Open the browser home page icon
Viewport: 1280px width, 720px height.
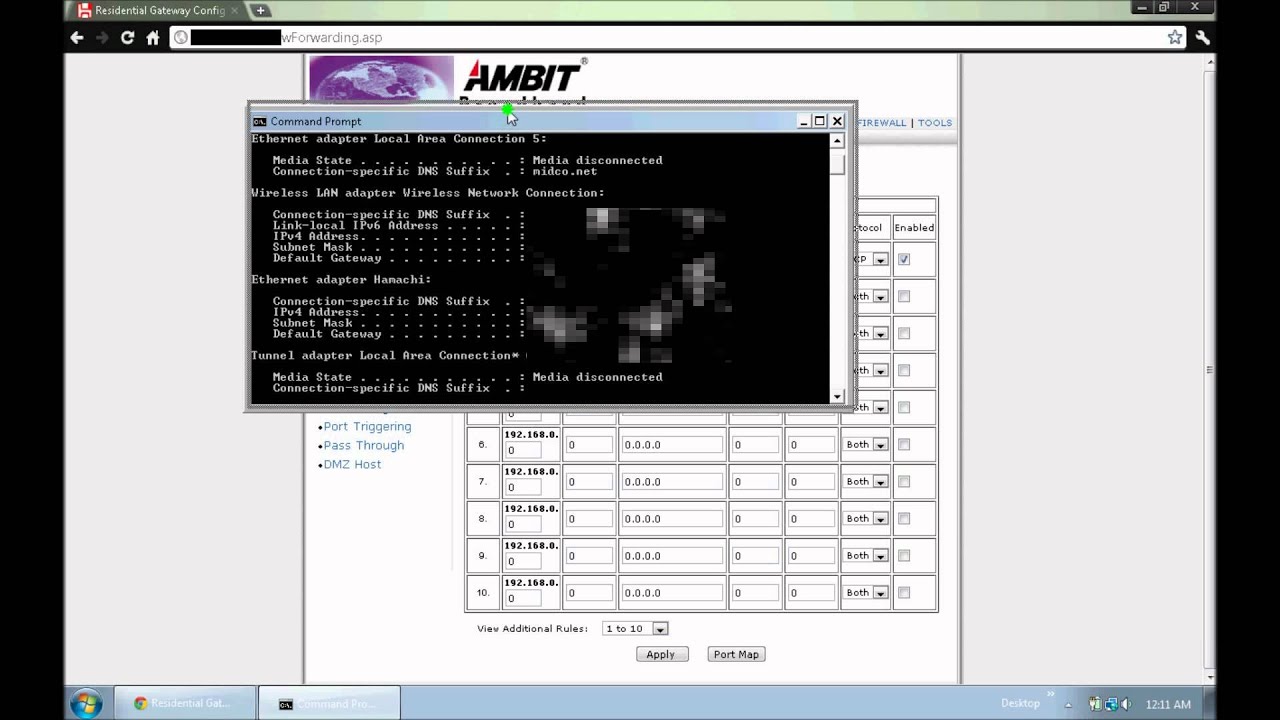(x=153, y=37)
